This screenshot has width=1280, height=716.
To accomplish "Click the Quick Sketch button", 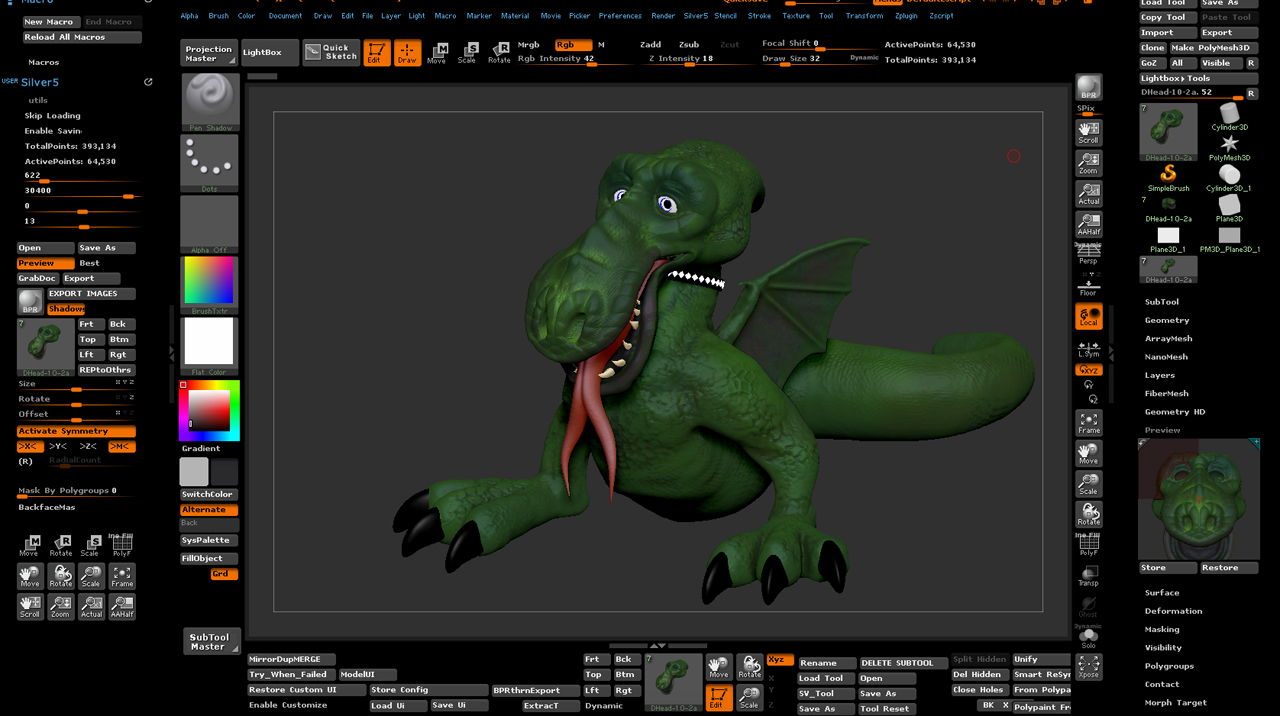I will pos(332,53).
